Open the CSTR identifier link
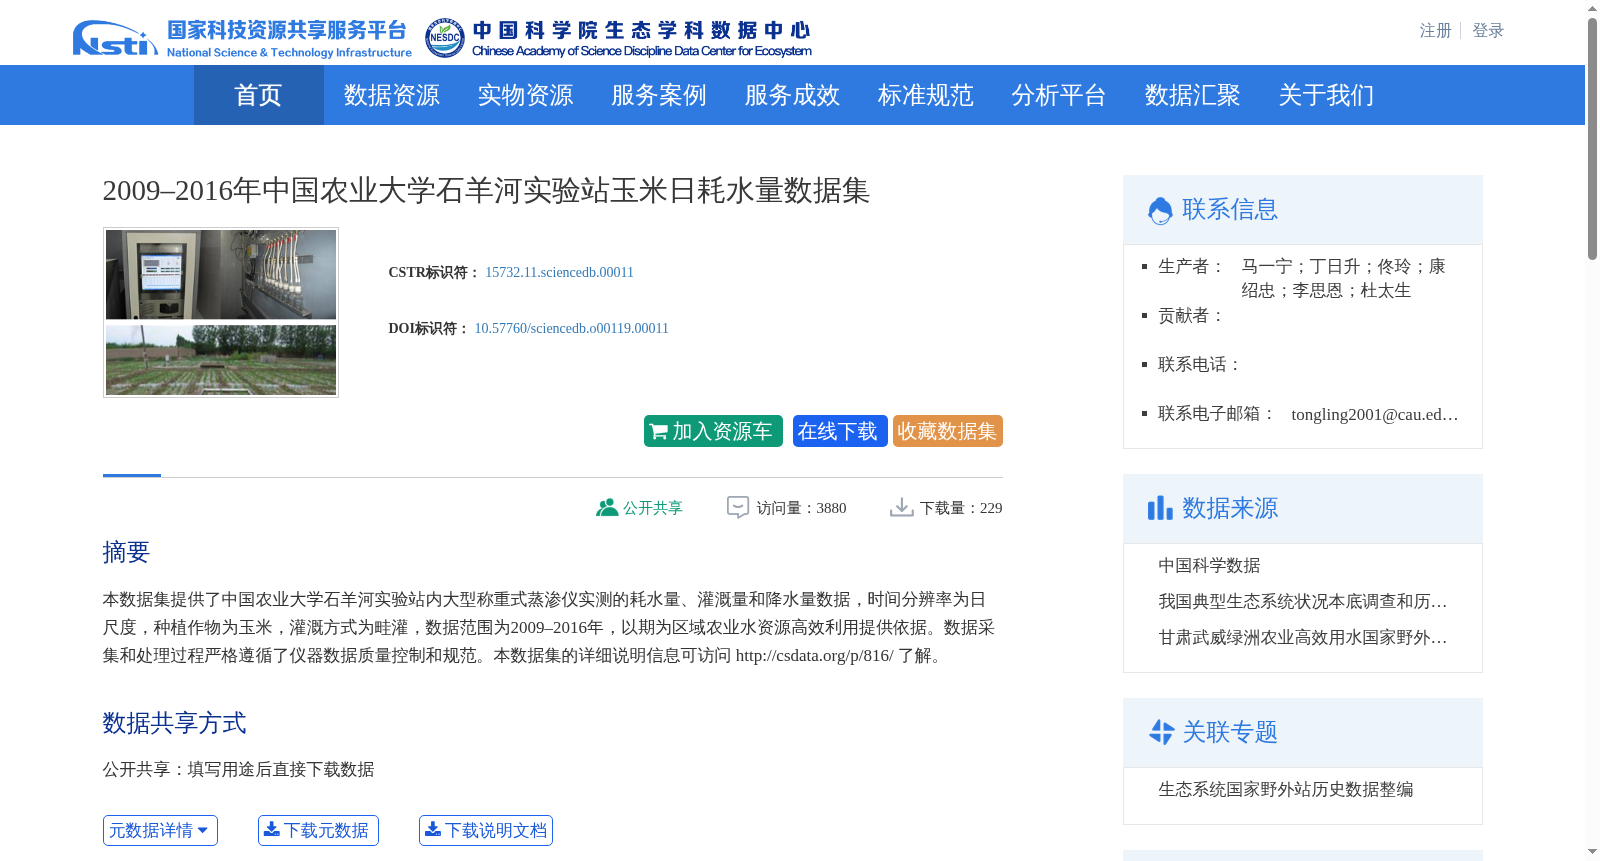The image size is (1600, 861). pyautogui.click(x=559, y=272)
